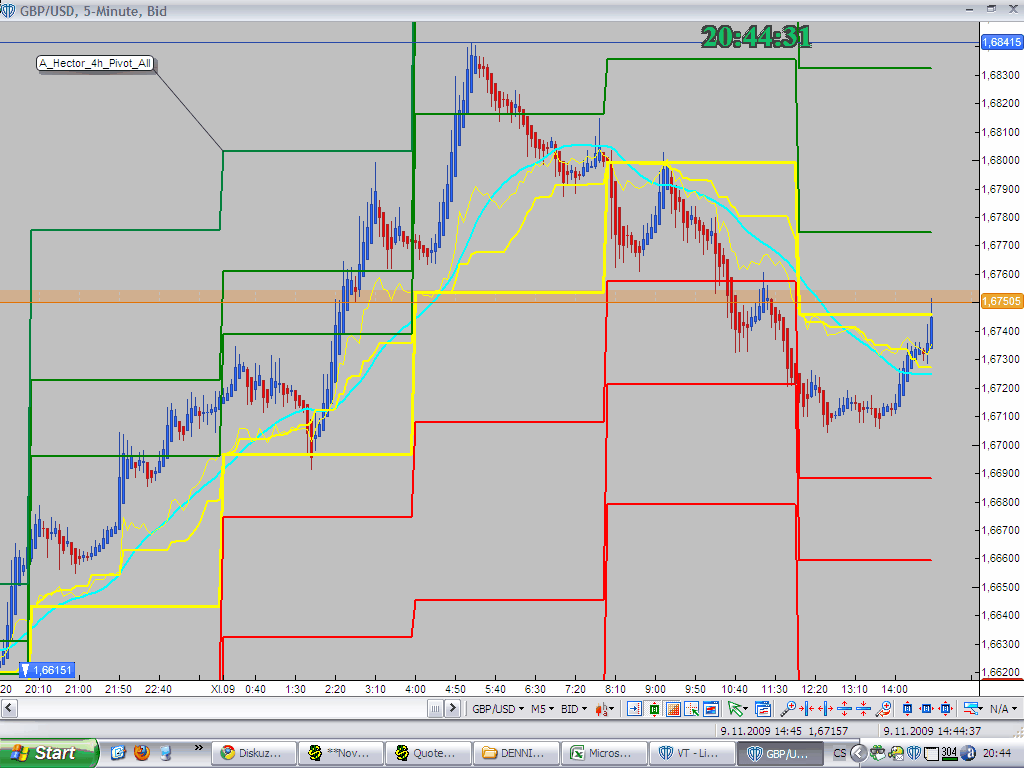This screenshot has width=1024, height=768.
Task: Click the vertical fit chart icon
Action: 907,709
